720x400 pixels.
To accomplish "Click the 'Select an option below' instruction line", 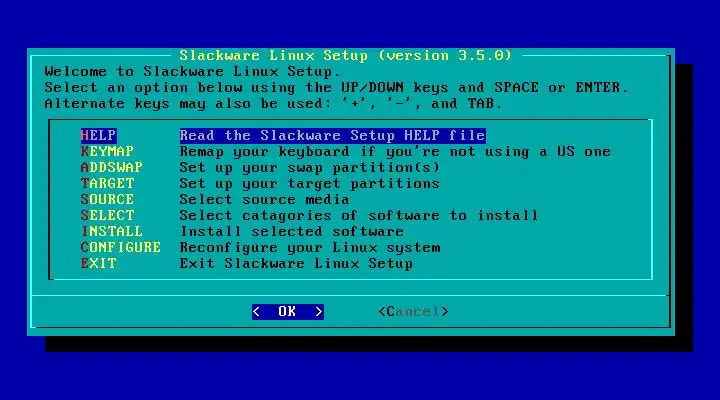I will tap(336, 88).
